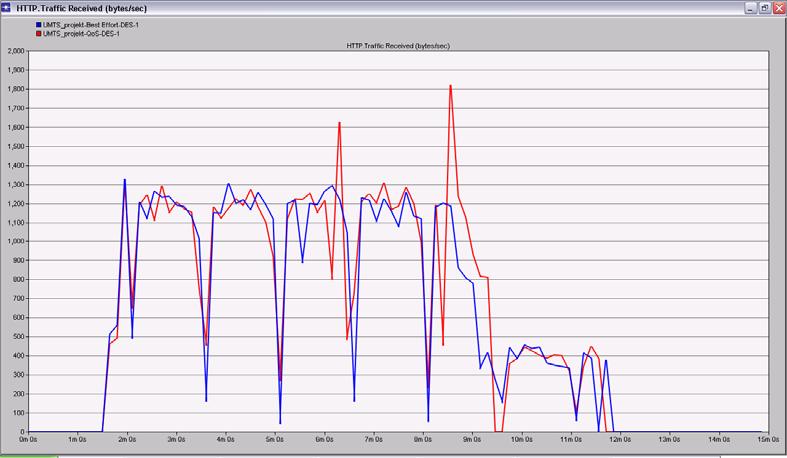Maximize the HTTP Traffic Received window
The height and width of the screenshot is (458, 787).
click(x=764, y=8)
